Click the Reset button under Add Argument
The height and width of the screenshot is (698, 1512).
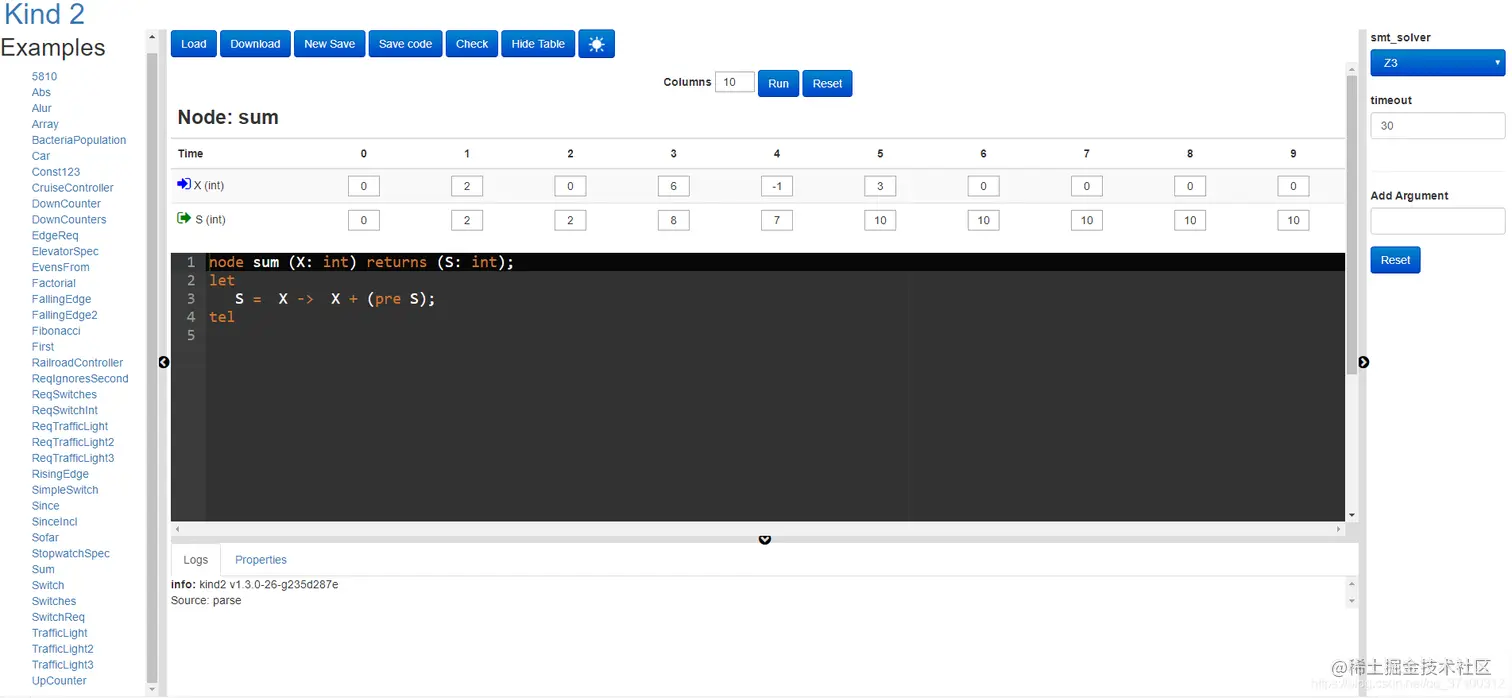pyautogui.click(x=1395, y=260)
